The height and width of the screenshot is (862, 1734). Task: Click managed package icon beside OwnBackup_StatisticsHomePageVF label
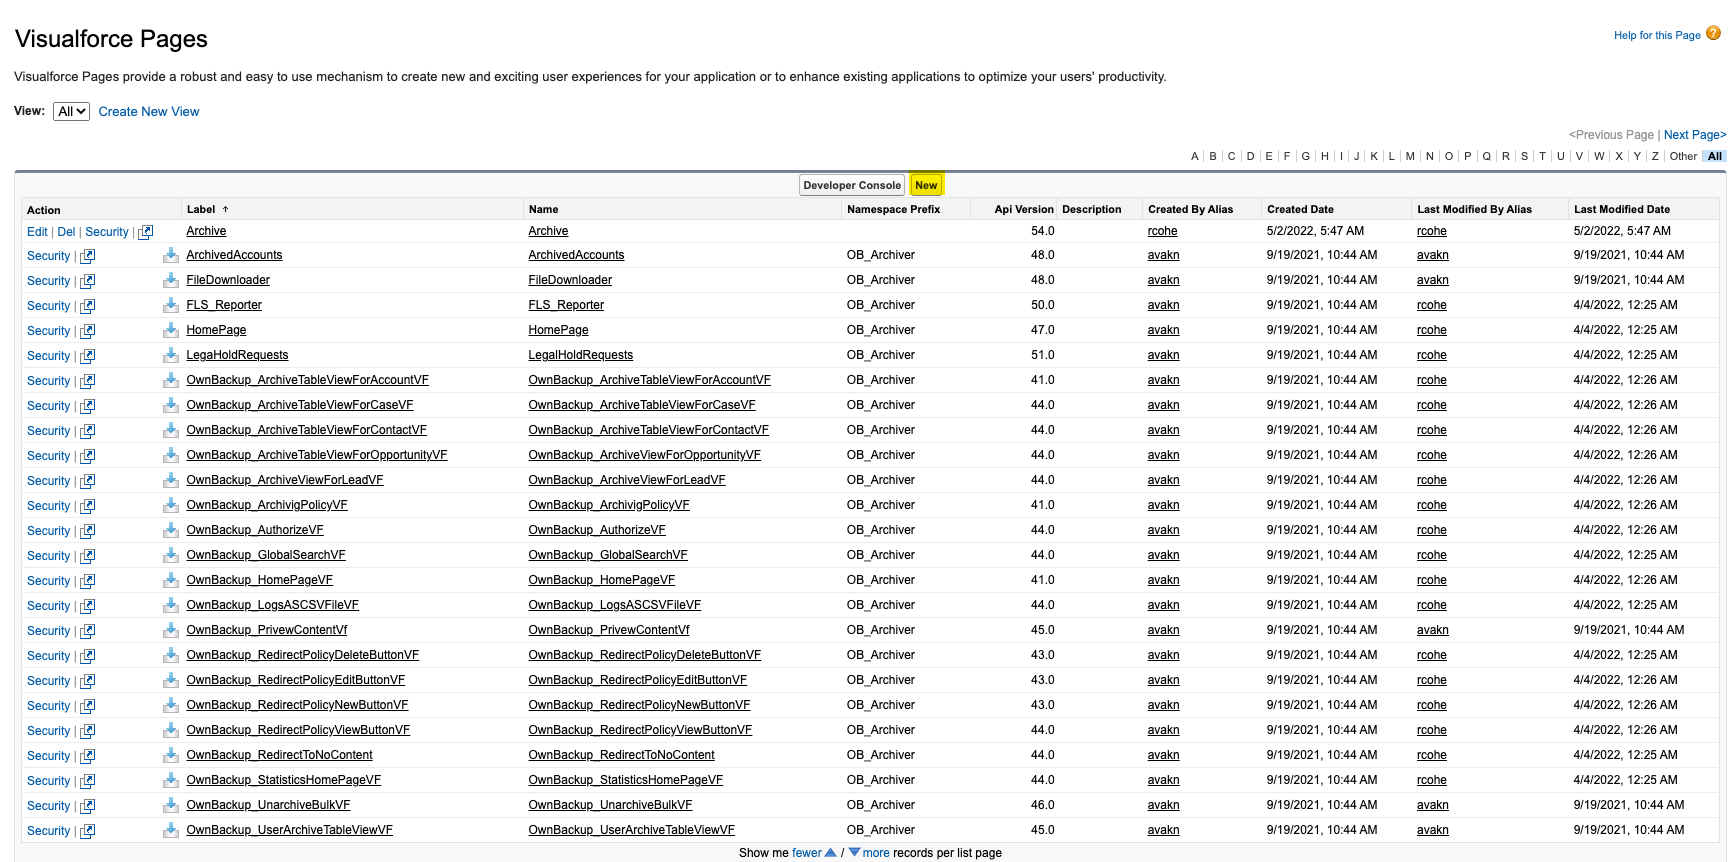(x=171, y=779)
